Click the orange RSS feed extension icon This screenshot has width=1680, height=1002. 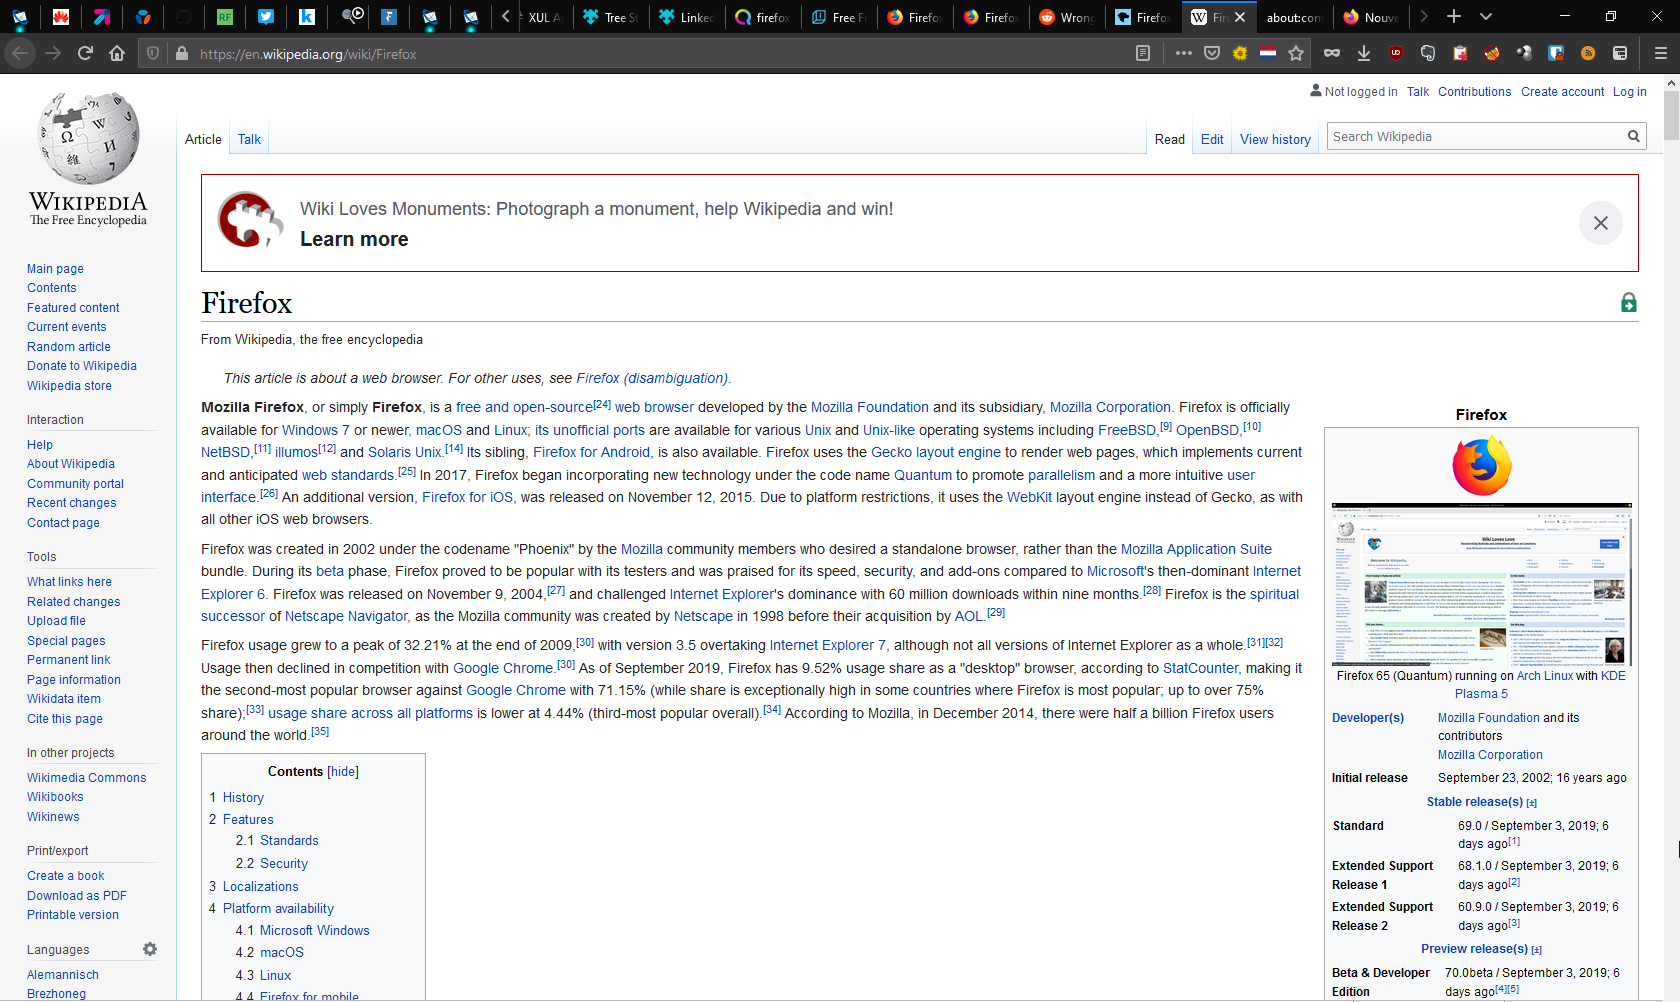pos(1588,53)
